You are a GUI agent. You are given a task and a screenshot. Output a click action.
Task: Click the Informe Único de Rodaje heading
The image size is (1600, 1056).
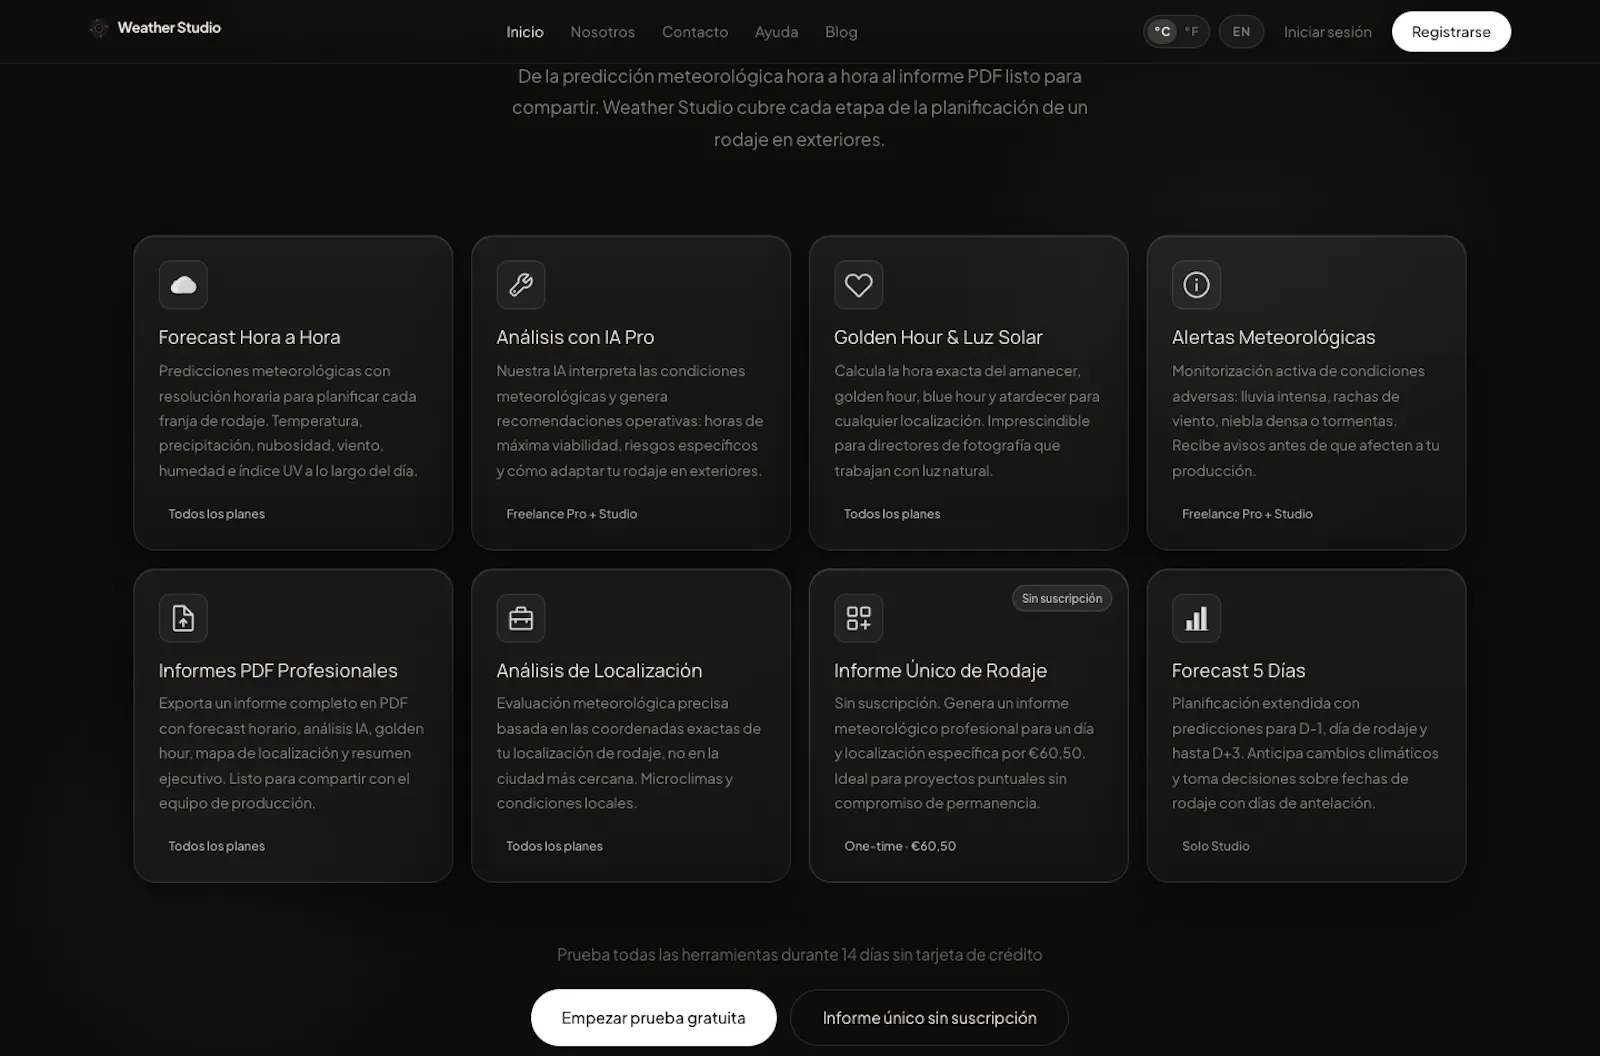click(x=940, y=670)
